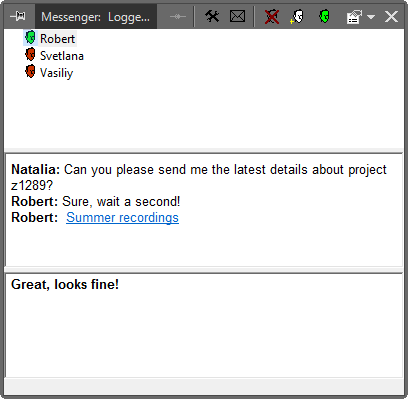Image resolution: width=408 pixels, height=399 pixels.
Task: Click the add contact icon with the plus
Action: [297, 16]
